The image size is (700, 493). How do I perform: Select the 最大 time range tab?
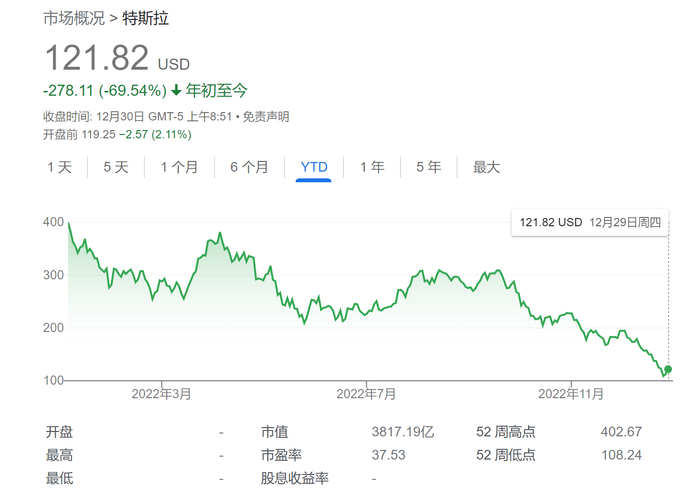click(x=487, y=167)
